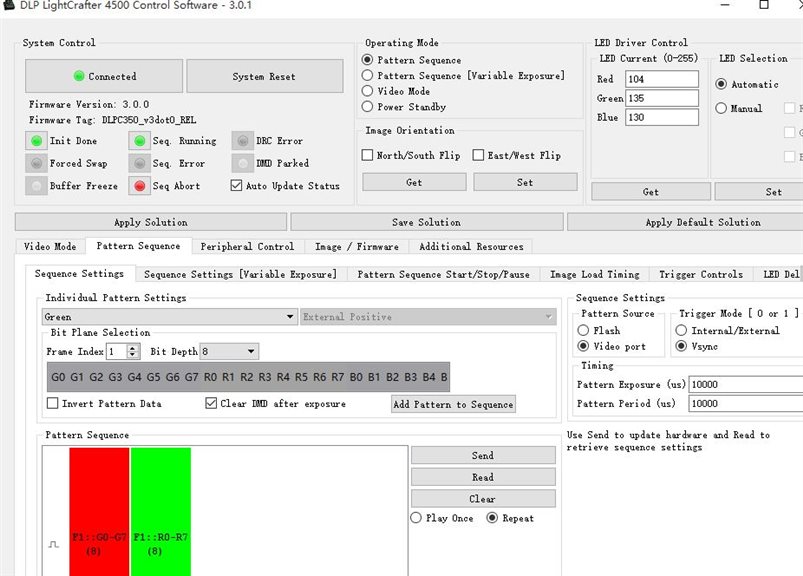This screenshot has width=803, height=576.
Task: Select the Sequence Settings sub-tab
Action: [x=79, y=273]
